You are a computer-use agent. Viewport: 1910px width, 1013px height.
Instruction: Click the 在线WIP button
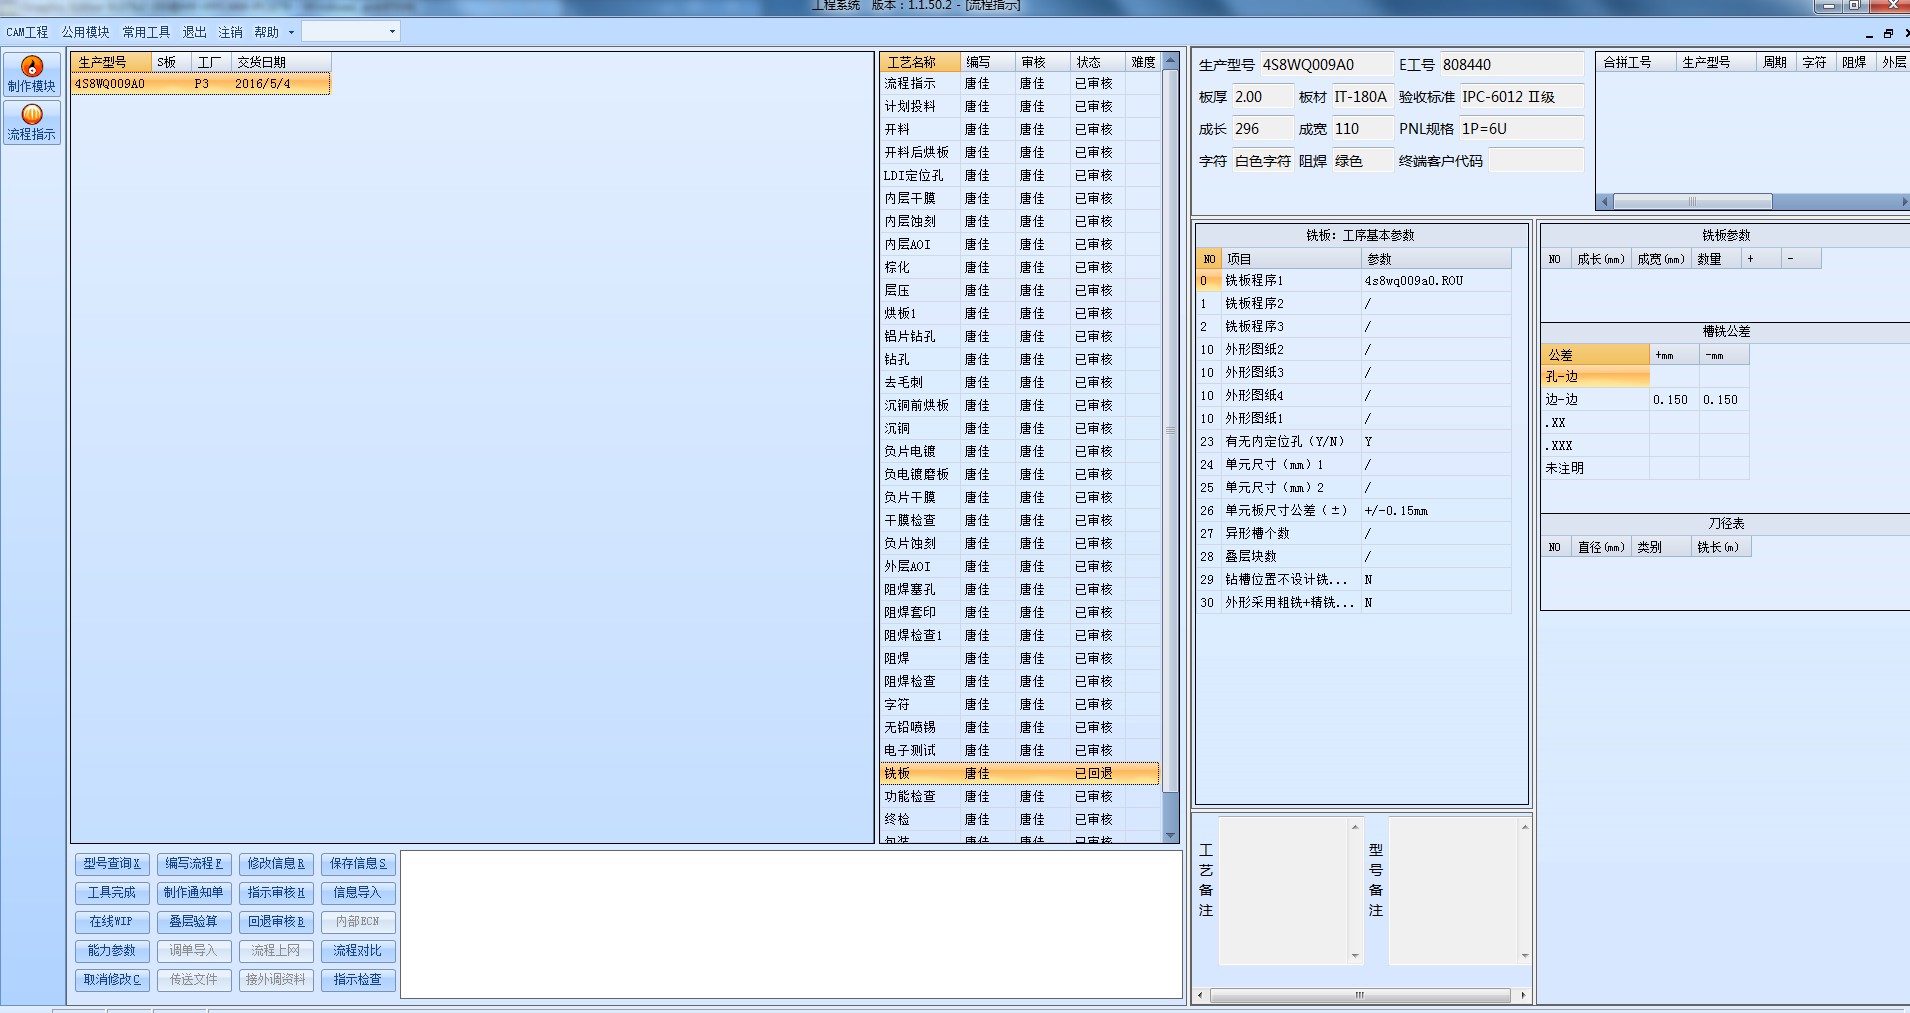pos(112,922)
